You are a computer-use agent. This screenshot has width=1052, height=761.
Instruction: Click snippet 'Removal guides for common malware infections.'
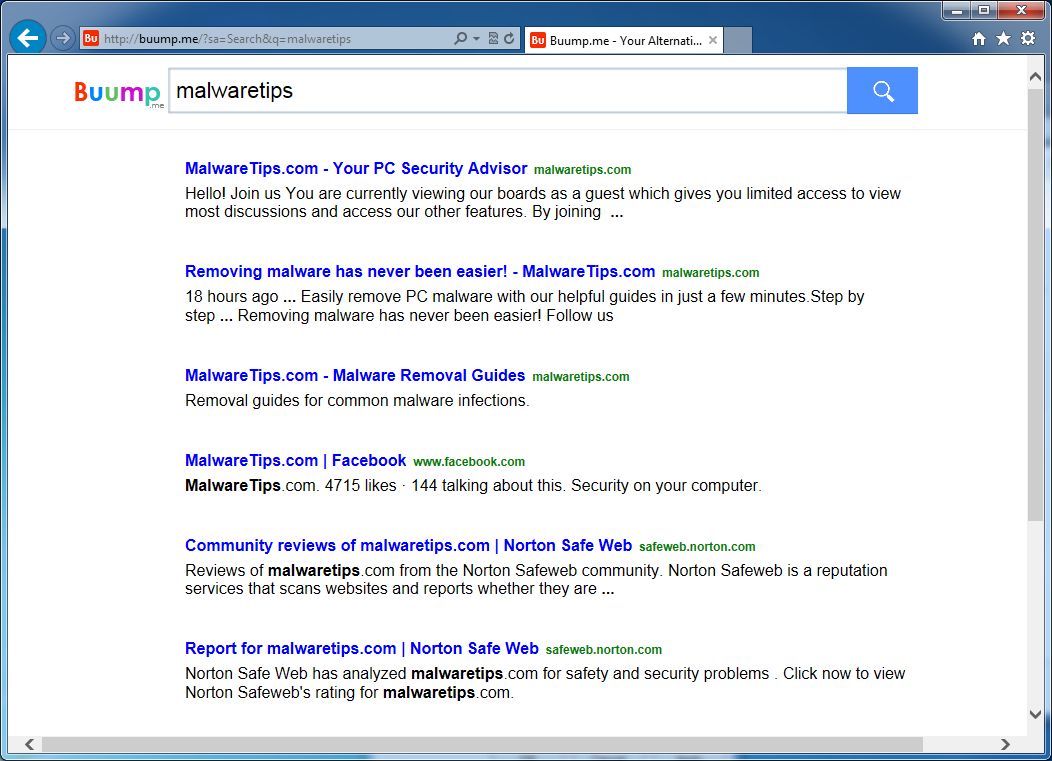pyautogui.click(x=357, y=401)
